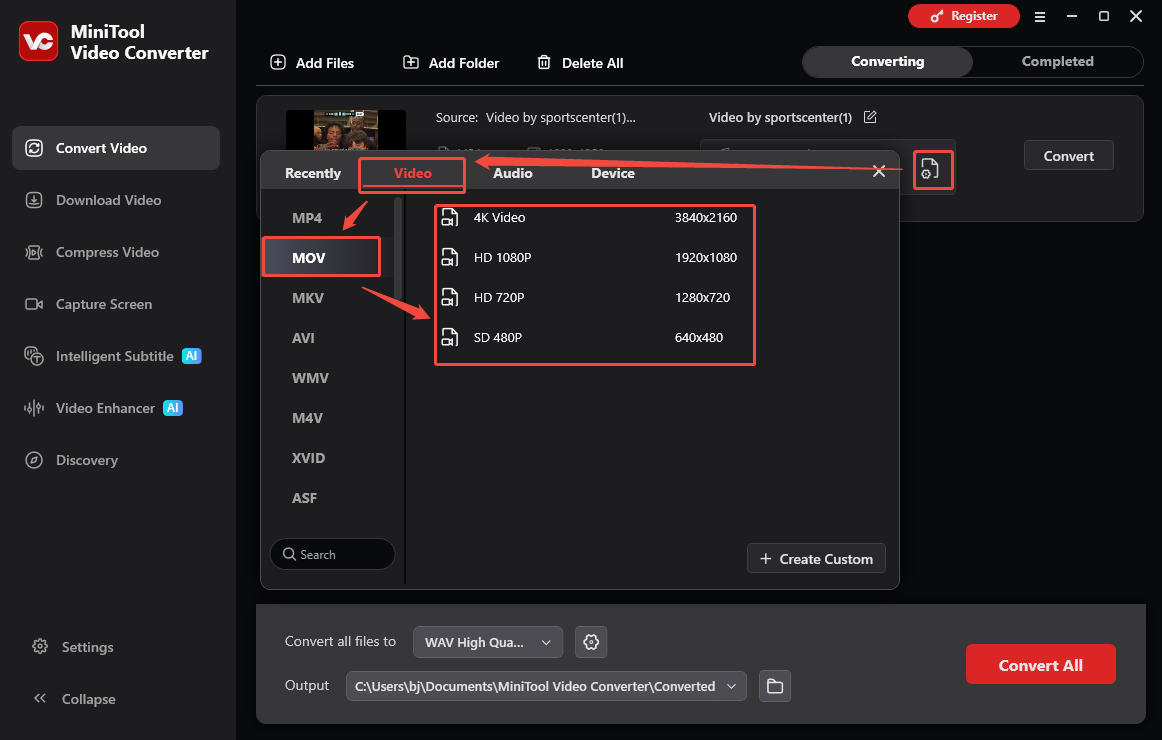Select the Video tab in format panel
Image resolution: width=1162 pixels, height=740 pixels.
click(x=412, y=173)
